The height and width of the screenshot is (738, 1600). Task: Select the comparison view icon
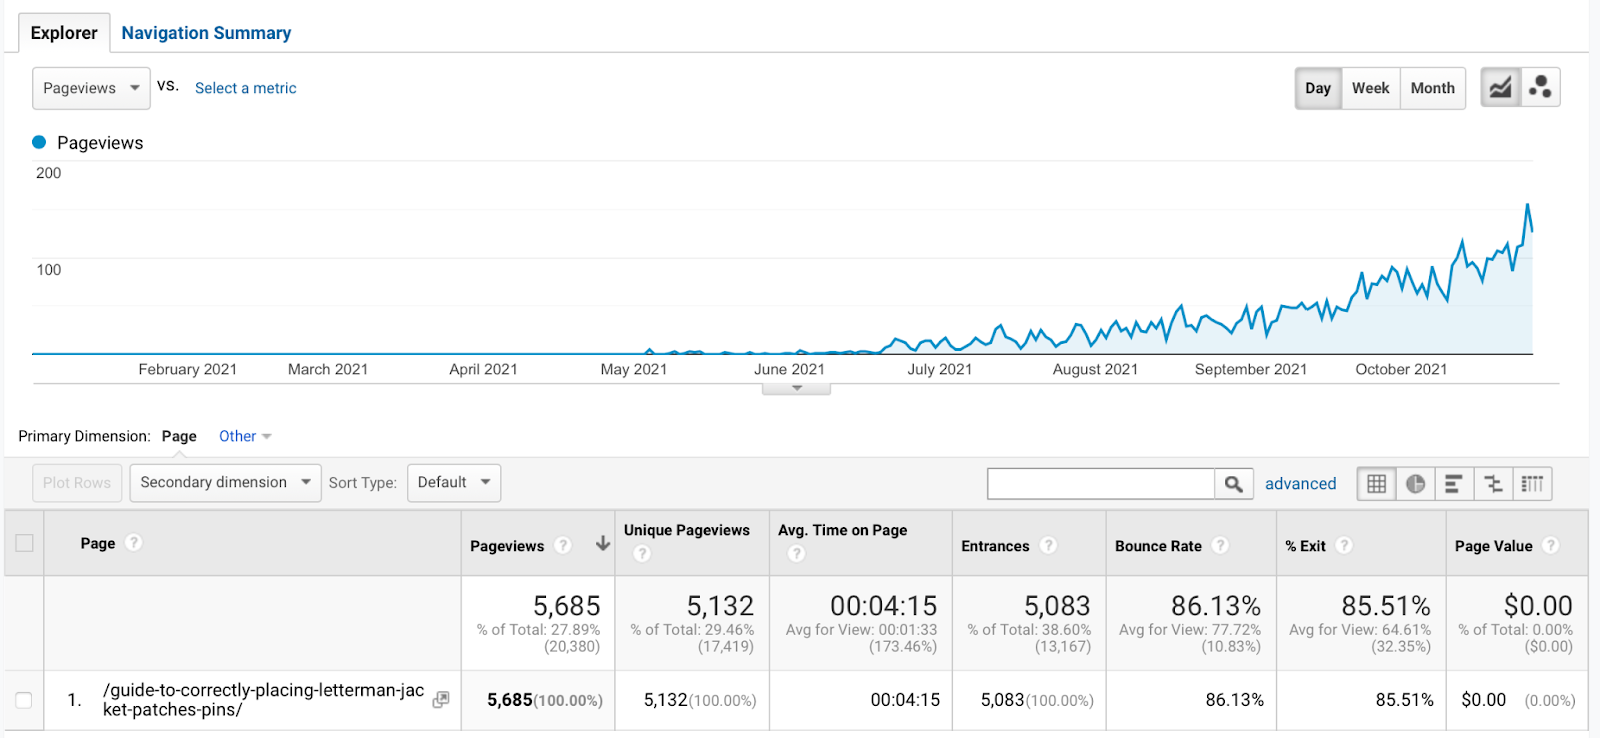tap(1493, 484)
